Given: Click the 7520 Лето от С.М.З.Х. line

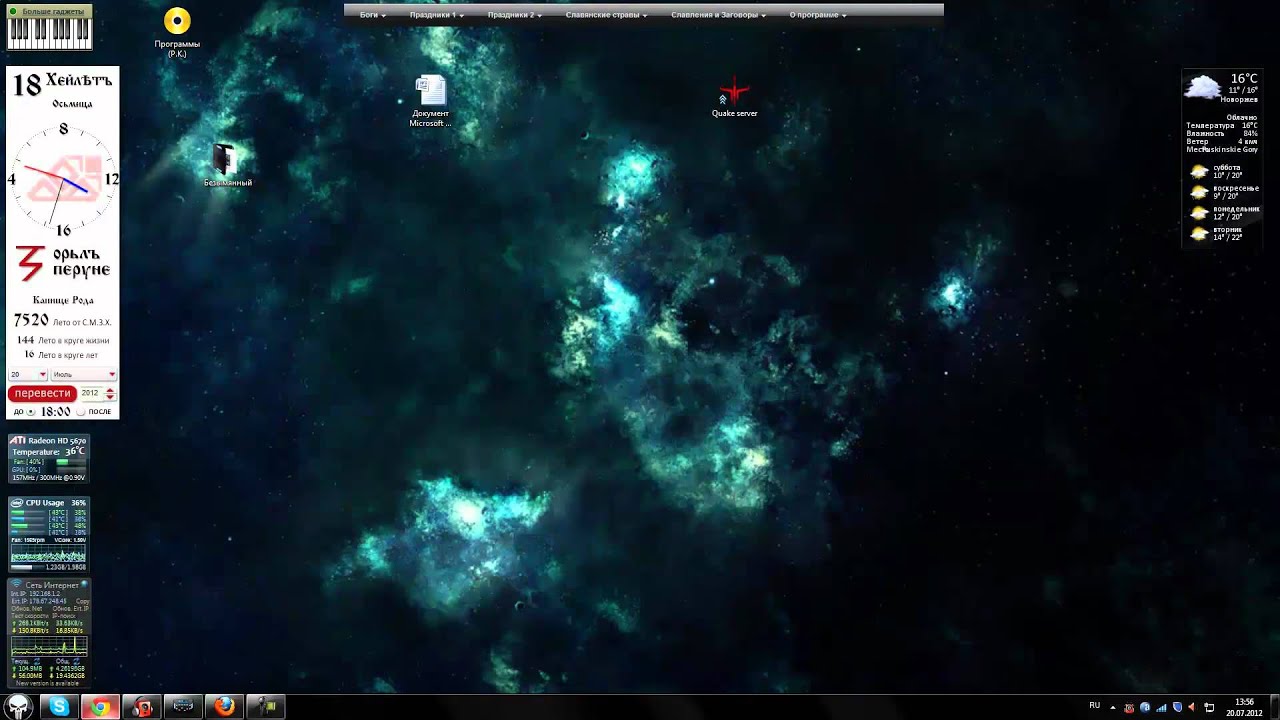Looking at the screenshot, I should tap(63, 321).
